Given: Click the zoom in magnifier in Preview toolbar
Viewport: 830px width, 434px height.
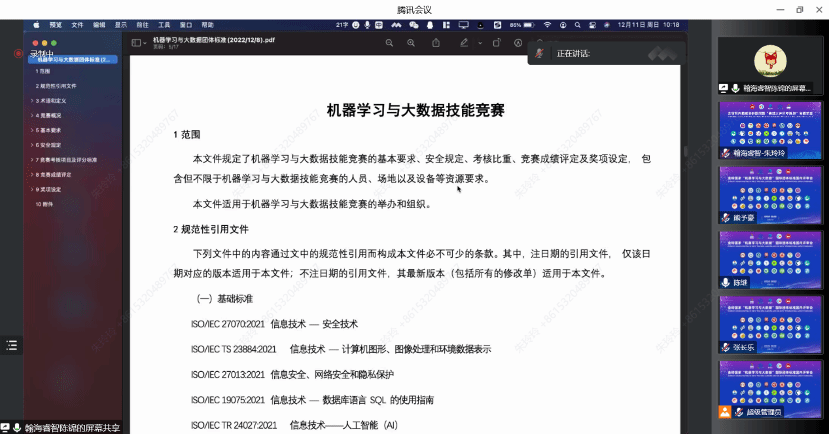Looking at the screenshot, I should 411,43.
